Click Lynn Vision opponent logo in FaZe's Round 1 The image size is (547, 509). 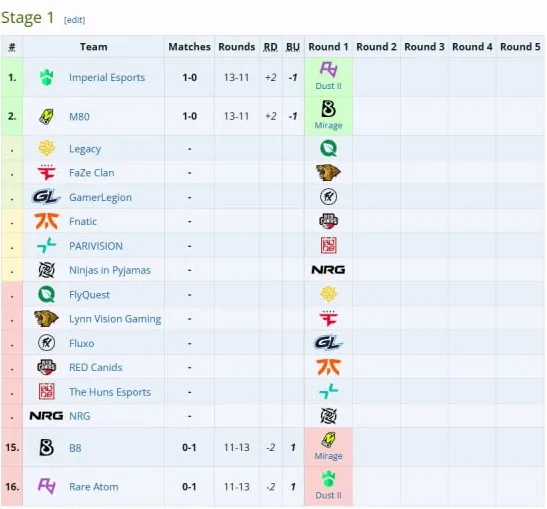click(328, 173)
